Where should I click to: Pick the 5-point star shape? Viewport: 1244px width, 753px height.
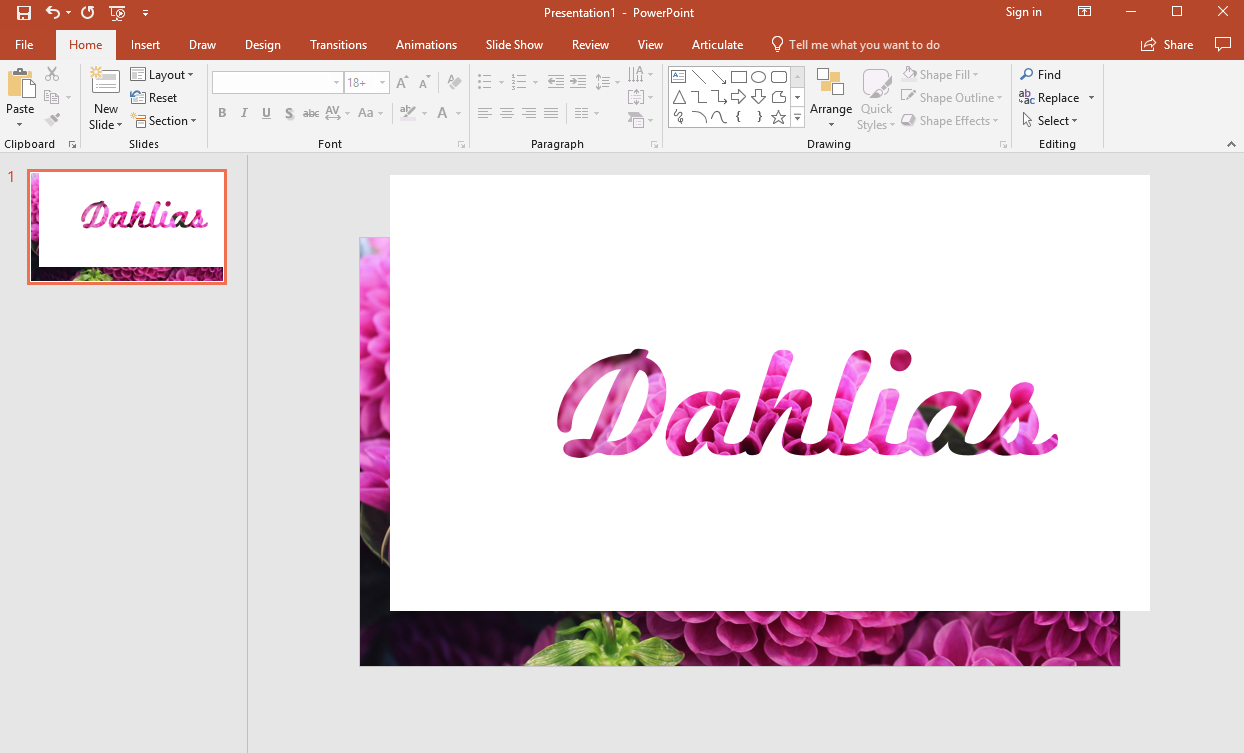pos(778,117)
